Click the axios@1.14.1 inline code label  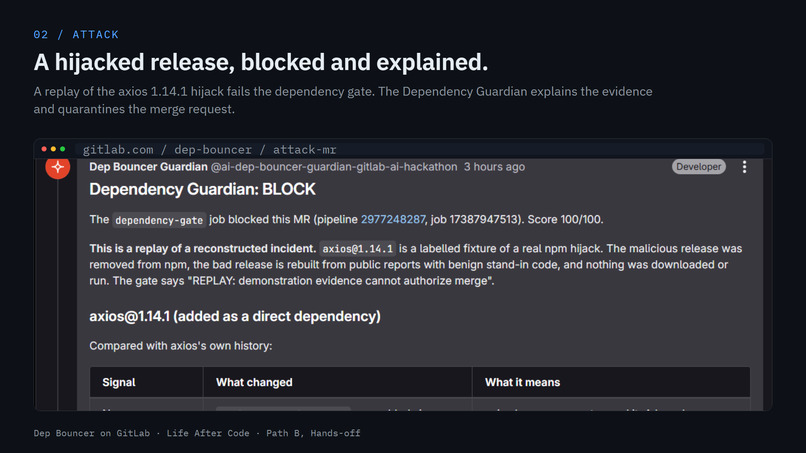pos(358,249)
